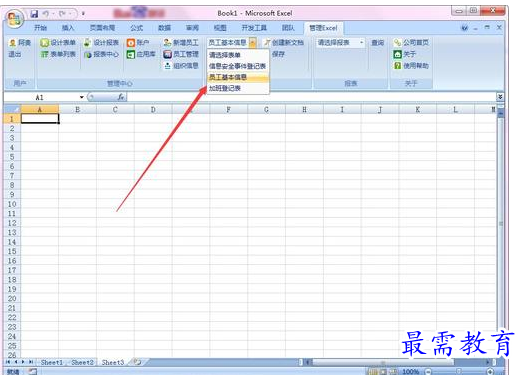Click the 报表中心 globe icon

click(x=88, y=55)
